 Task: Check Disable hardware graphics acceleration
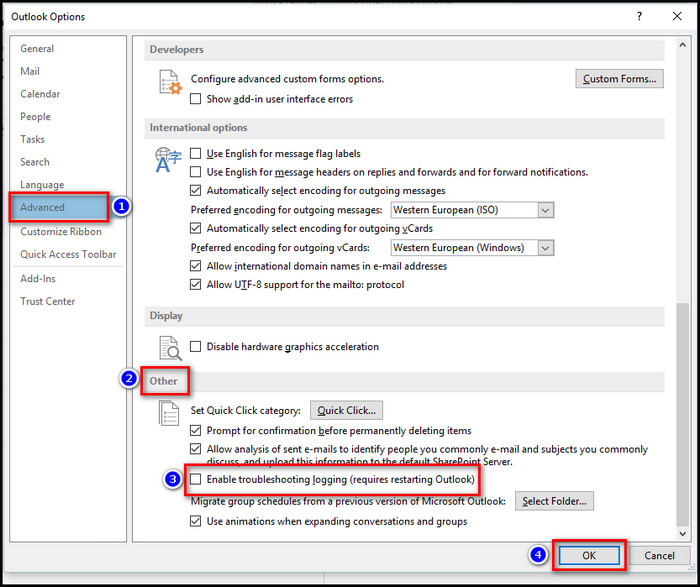196,347
